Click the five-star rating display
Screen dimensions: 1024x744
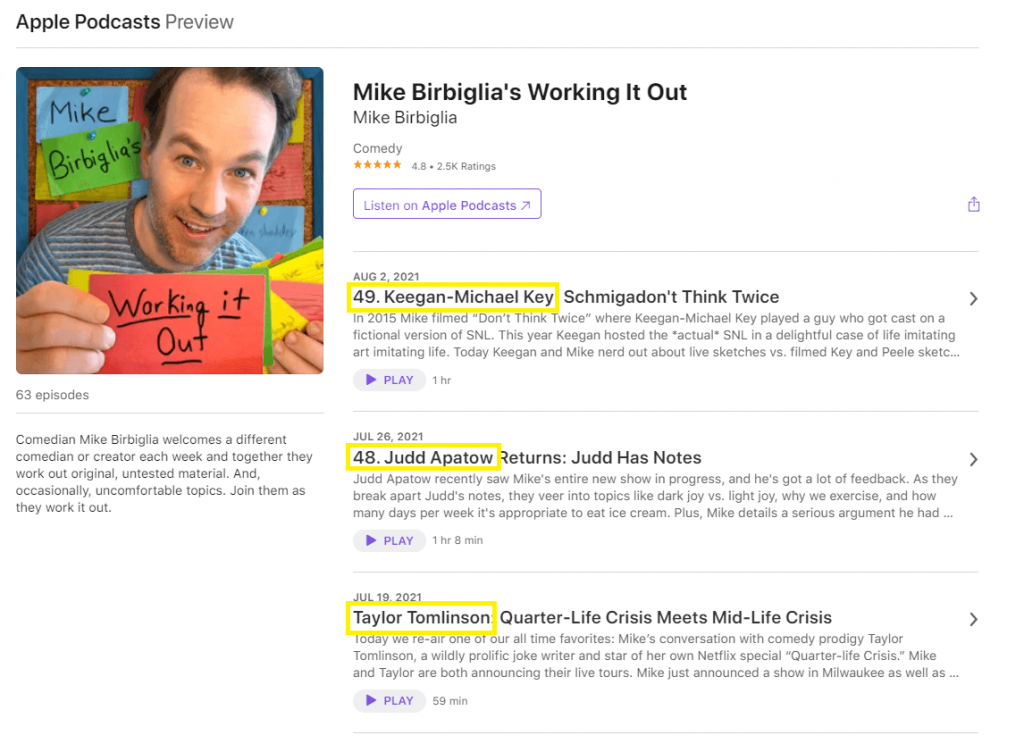point(377,165)
